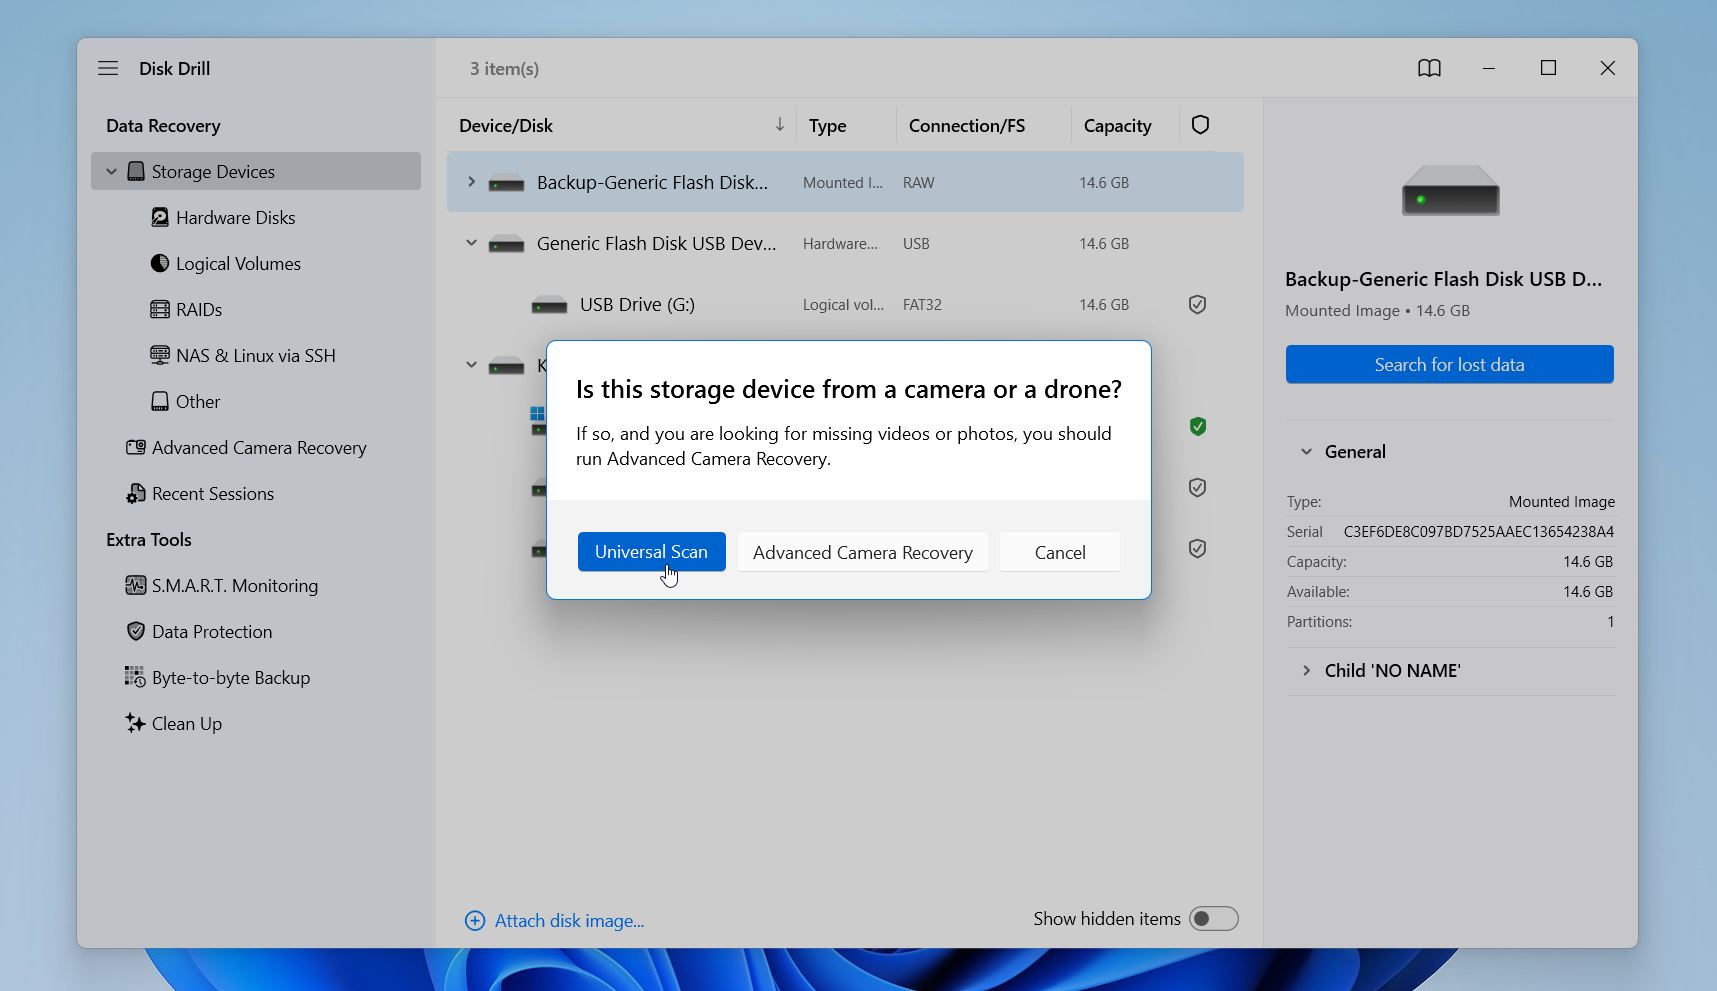1717x991 pixels.
Task: Choose Advanced Camera Recovery in the dialog
Action: pyautogui.click(x=863, y=552)
